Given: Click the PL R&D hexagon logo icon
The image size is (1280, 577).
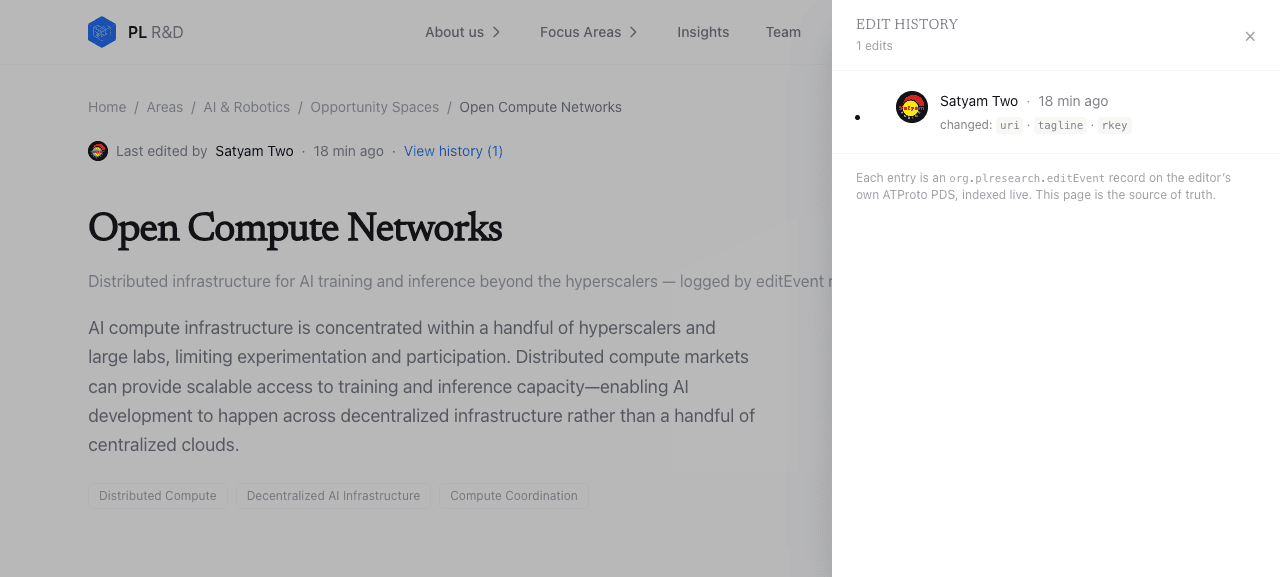Looking at the screenshot, I should [x=102, y=32].
